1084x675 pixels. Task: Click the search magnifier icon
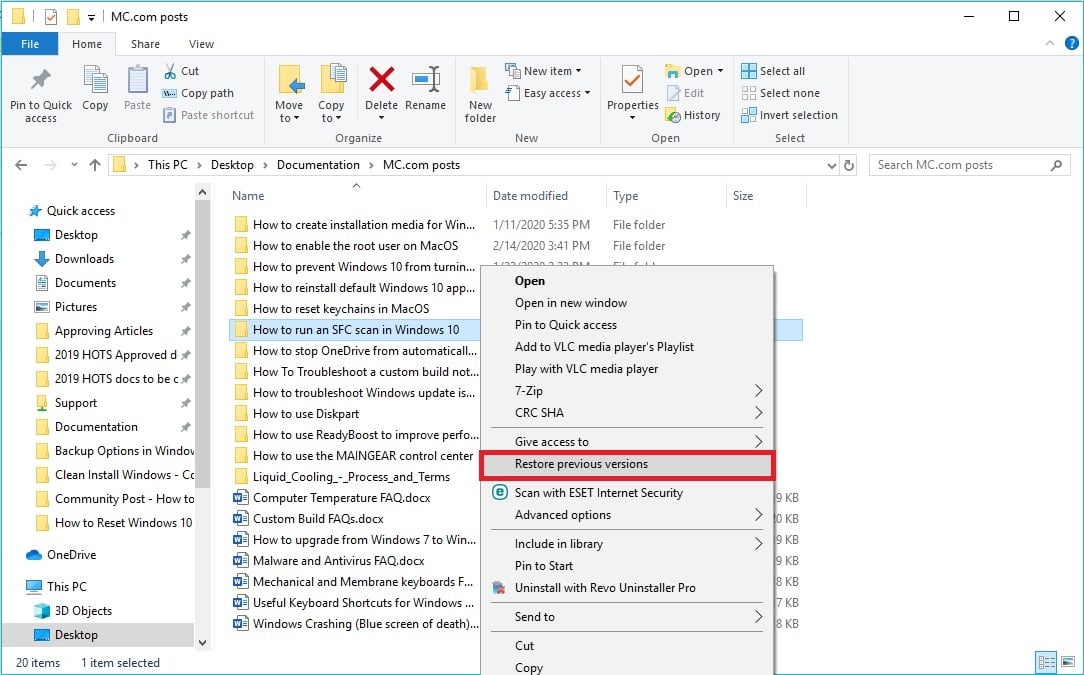(1056, 165)
